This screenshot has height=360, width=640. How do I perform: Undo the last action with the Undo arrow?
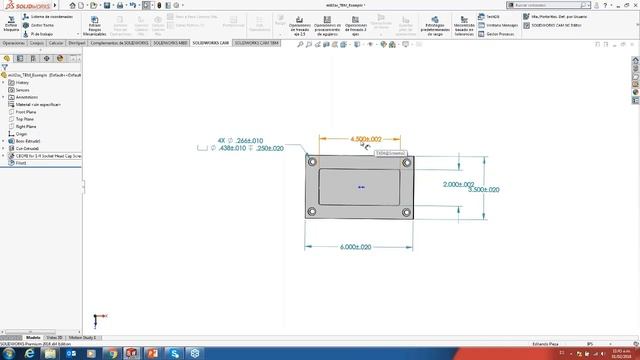tap(133, 5)
